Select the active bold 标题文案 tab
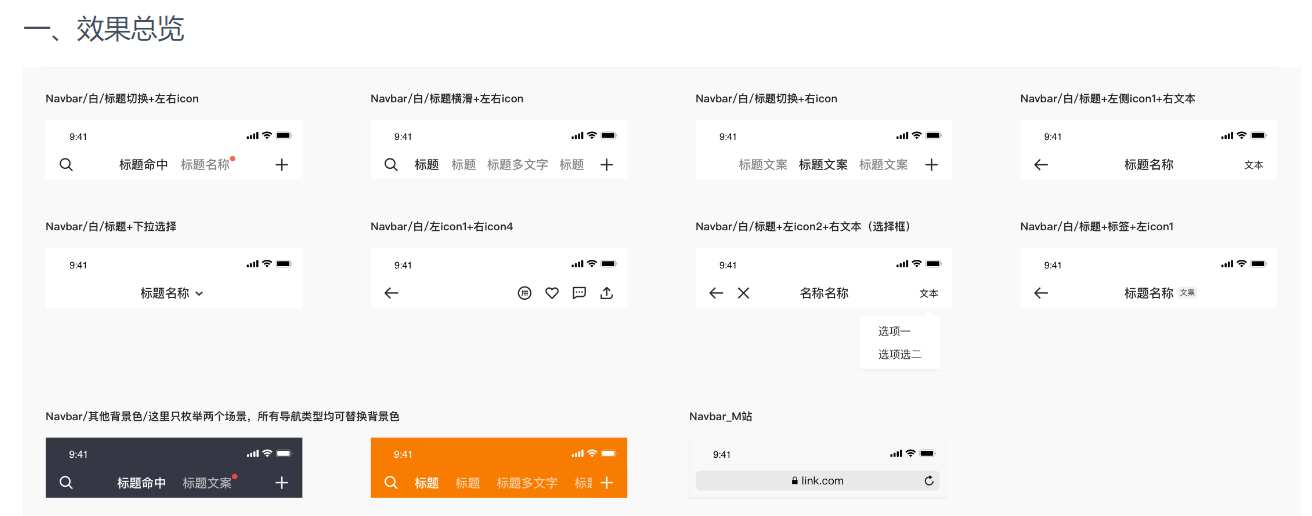The height and width of the screenshot is (516, 1312). [824, 165]
